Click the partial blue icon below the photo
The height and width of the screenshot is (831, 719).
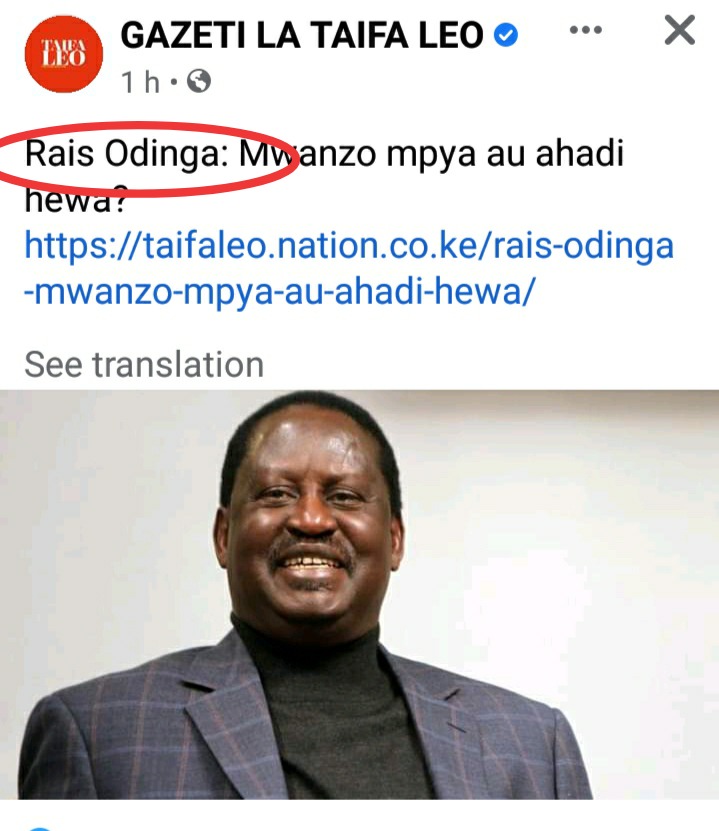[40, 828]
